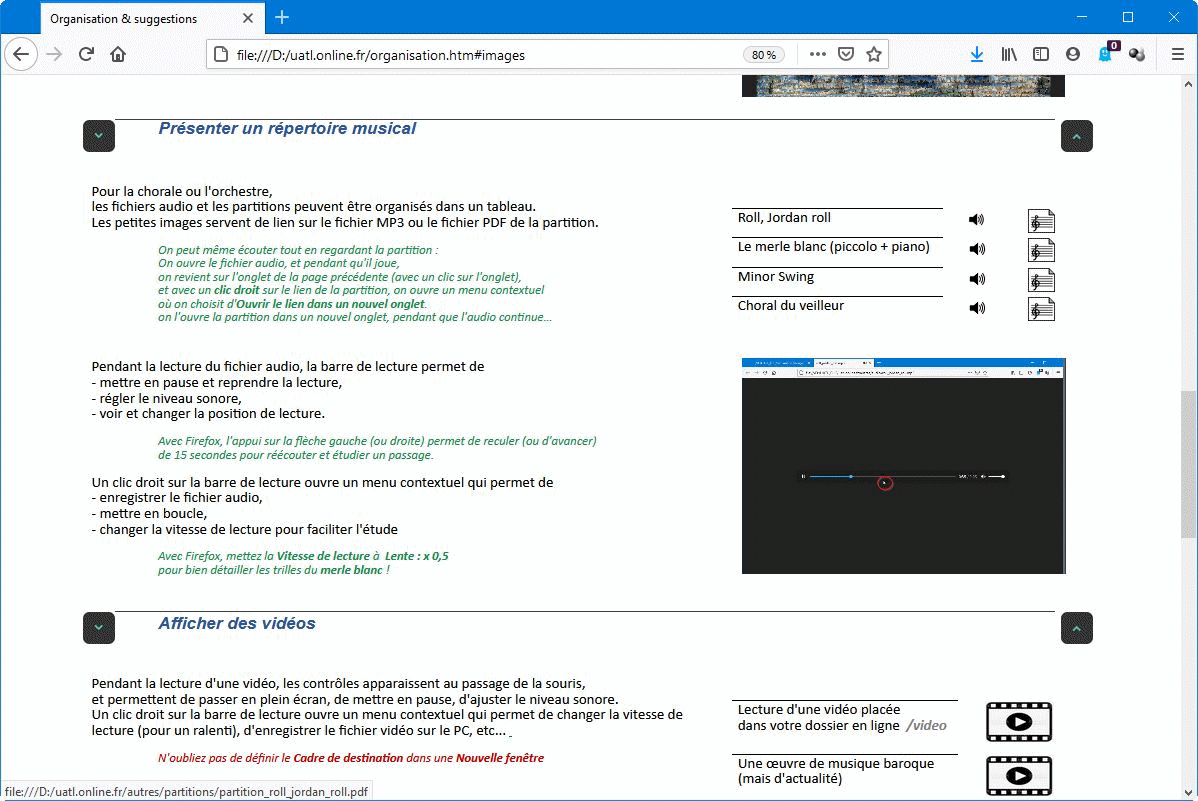
Task: Open the extension with the 0 badge
Action: point(1107,53)
